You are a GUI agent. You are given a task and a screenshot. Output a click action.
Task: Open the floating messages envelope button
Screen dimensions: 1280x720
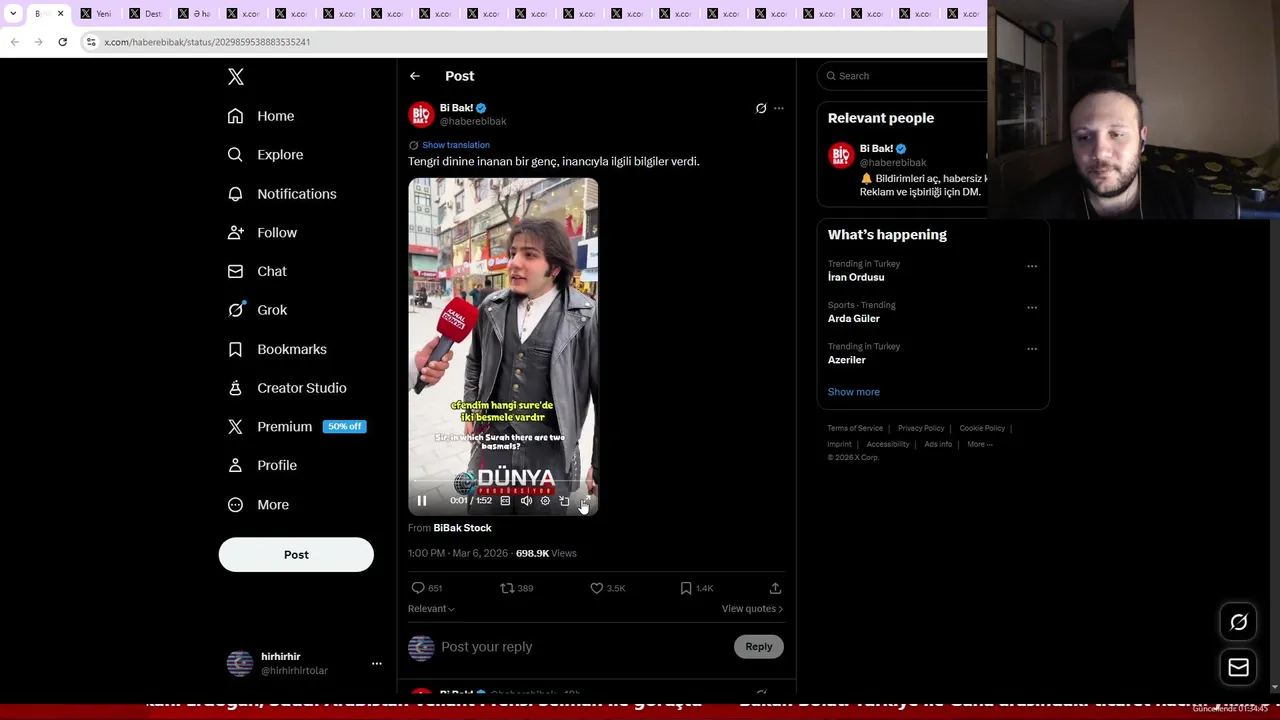click(x=1238, y=668)
